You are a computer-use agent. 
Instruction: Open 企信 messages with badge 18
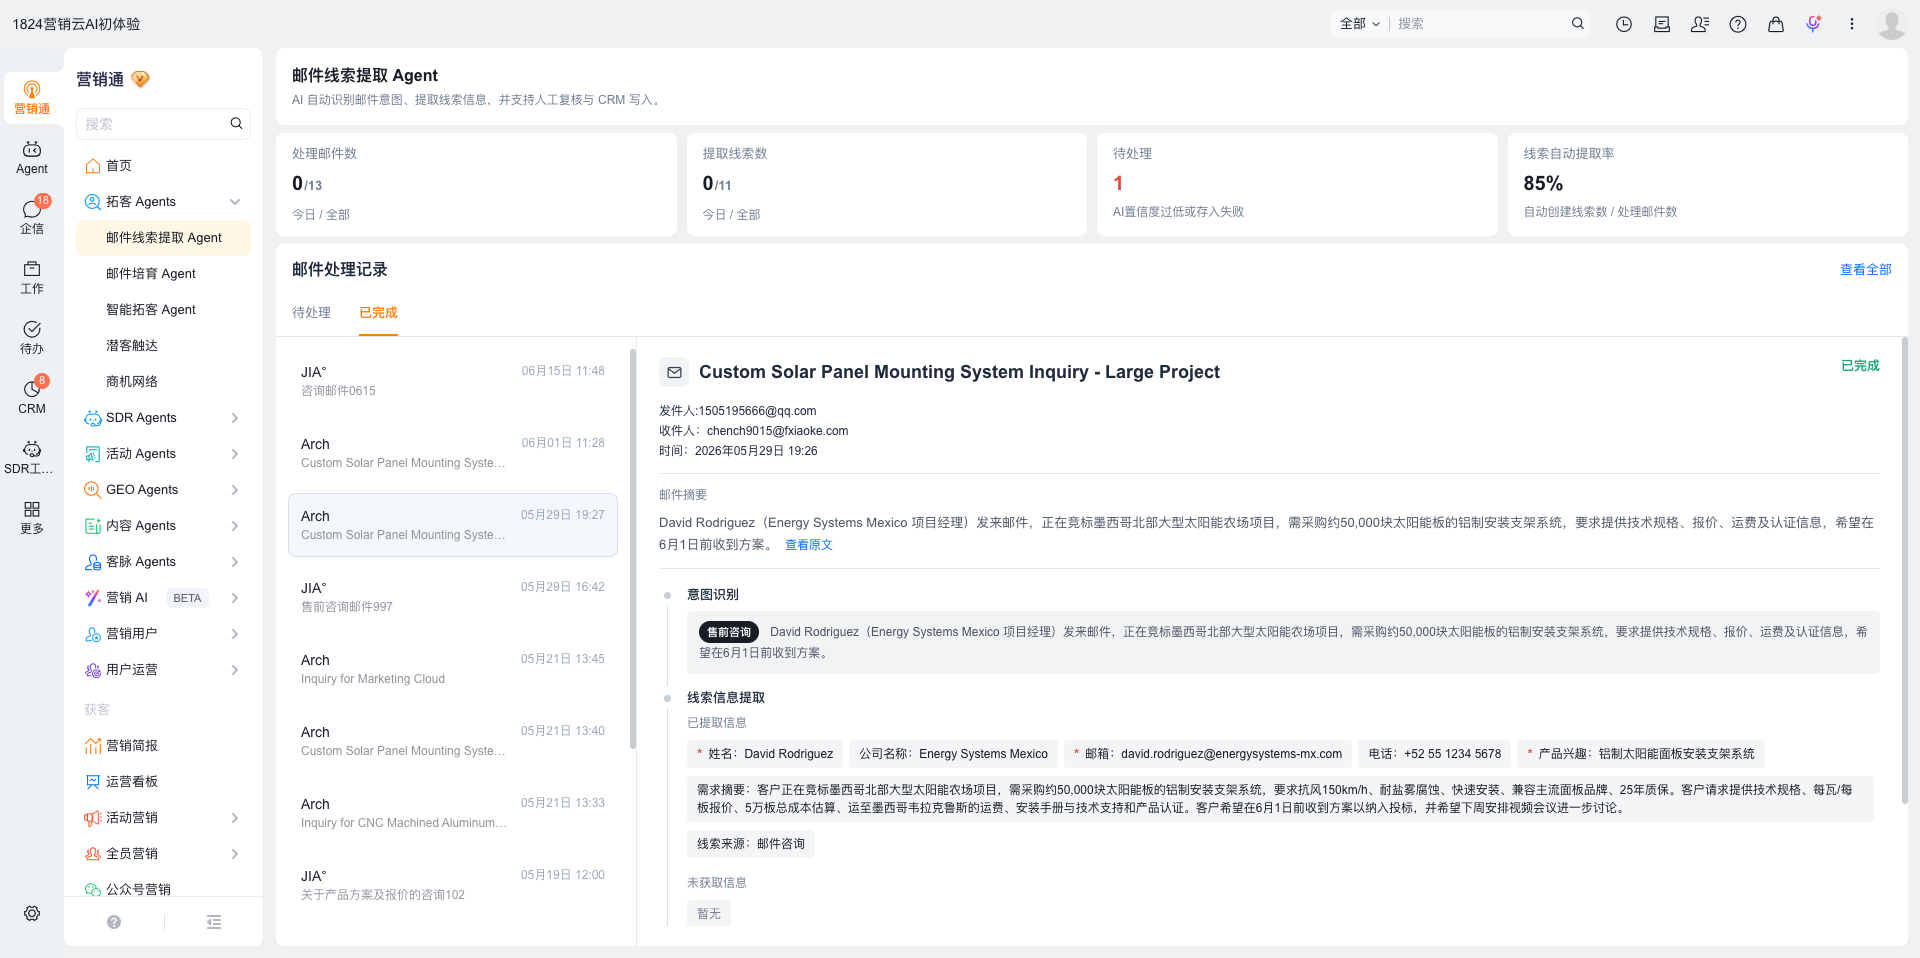tap(32, 216)
